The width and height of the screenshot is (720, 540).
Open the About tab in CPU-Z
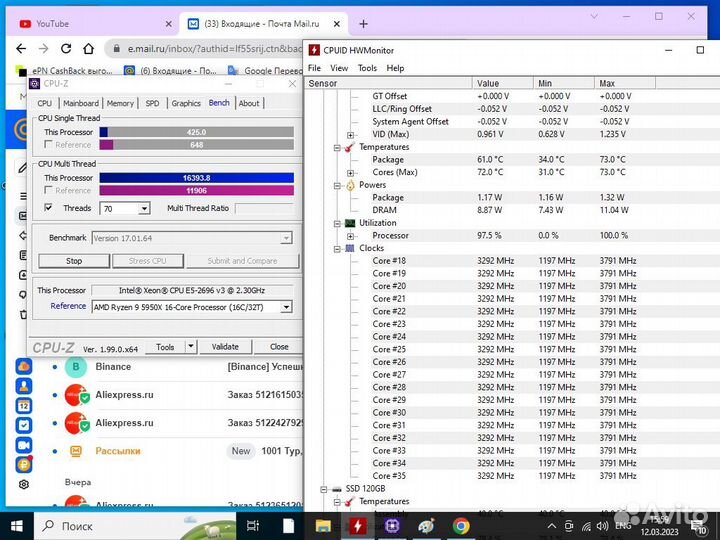249,103
